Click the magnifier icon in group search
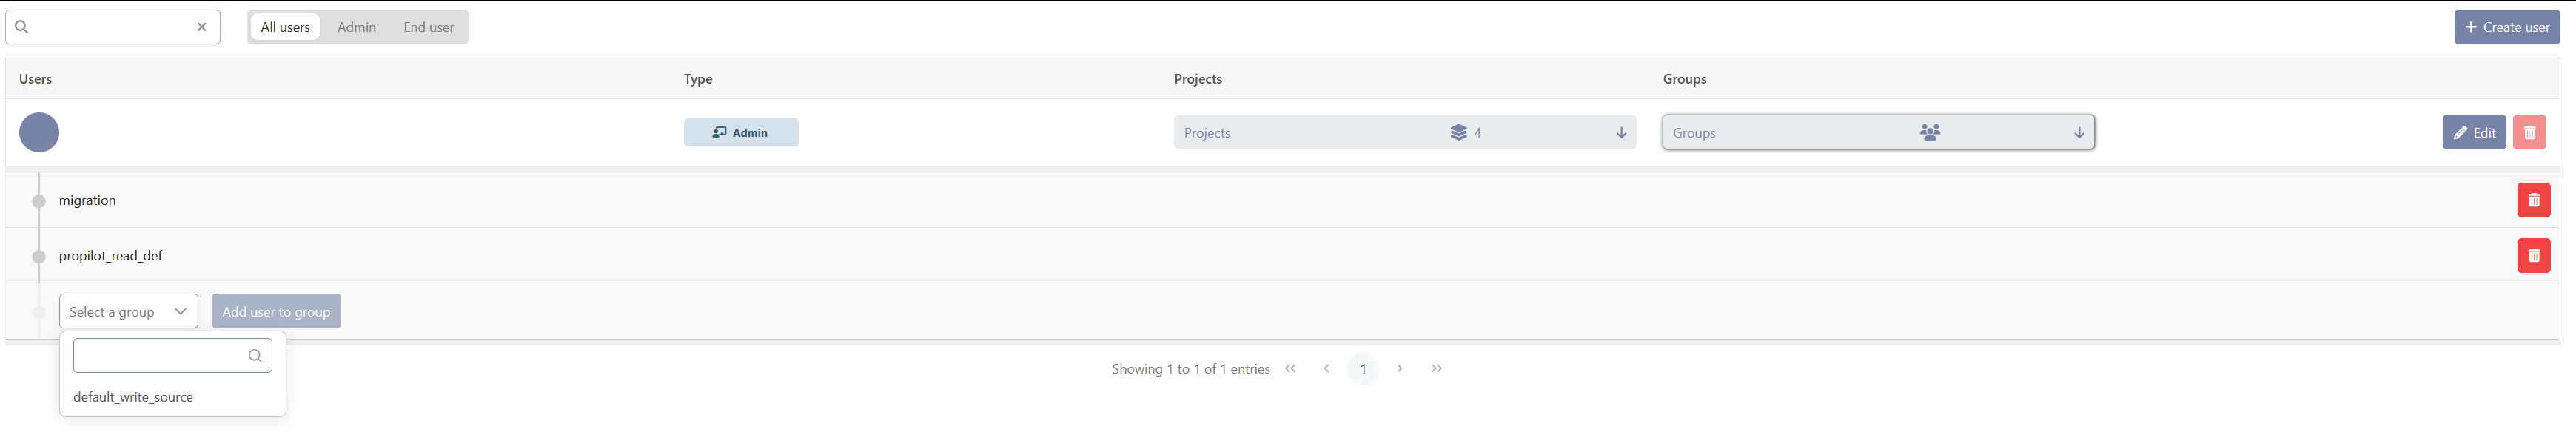Image resolution: width=2576 pixels, height=432 pixels. [x=255, y=356]
